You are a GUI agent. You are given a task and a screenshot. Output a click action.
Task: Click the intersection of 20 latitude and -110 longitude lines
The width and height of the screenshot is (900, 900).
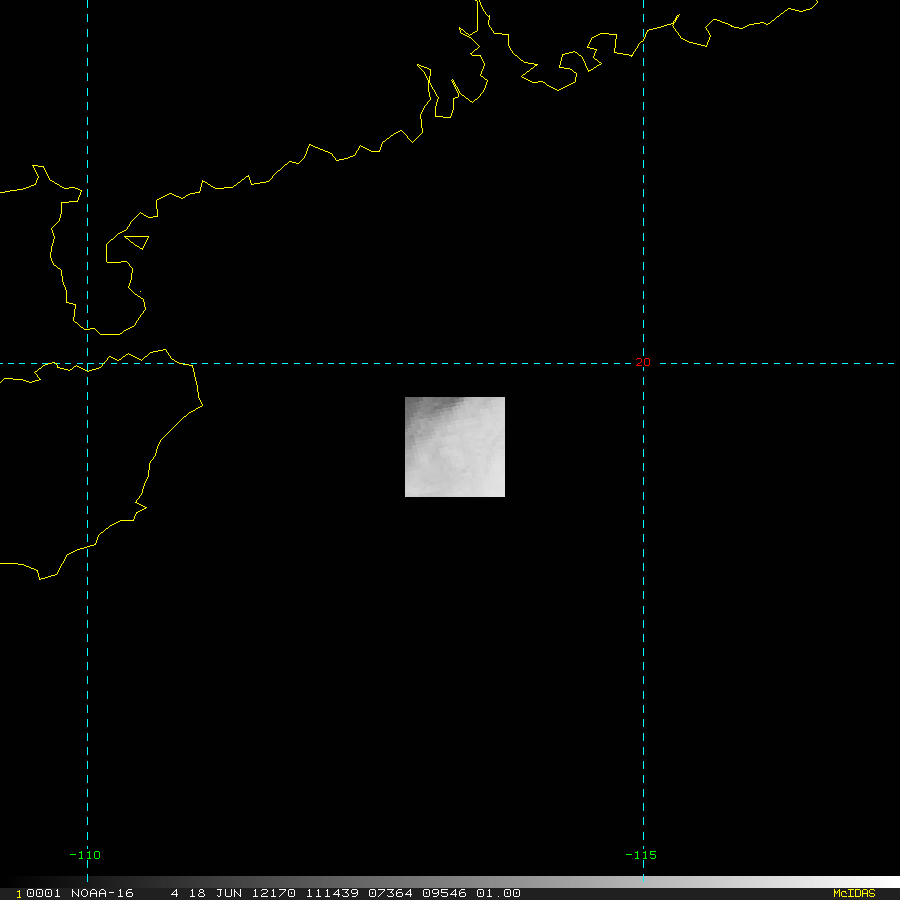click(x=88, y=363)
